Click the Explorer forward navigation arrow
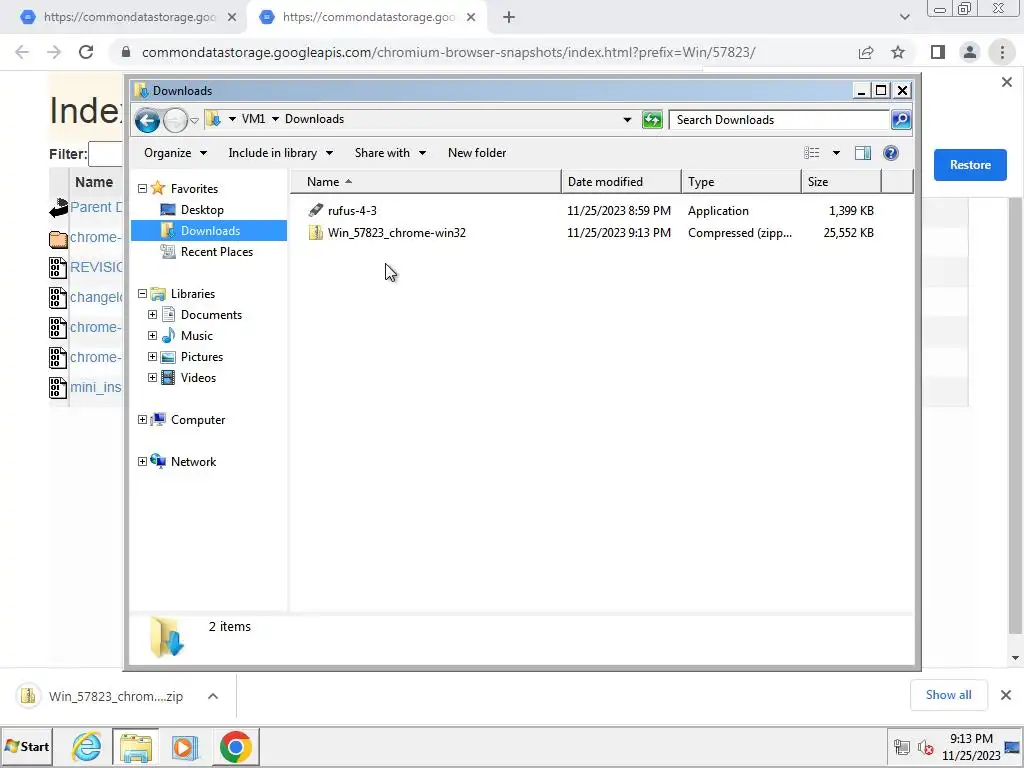 tap(174, 120)
